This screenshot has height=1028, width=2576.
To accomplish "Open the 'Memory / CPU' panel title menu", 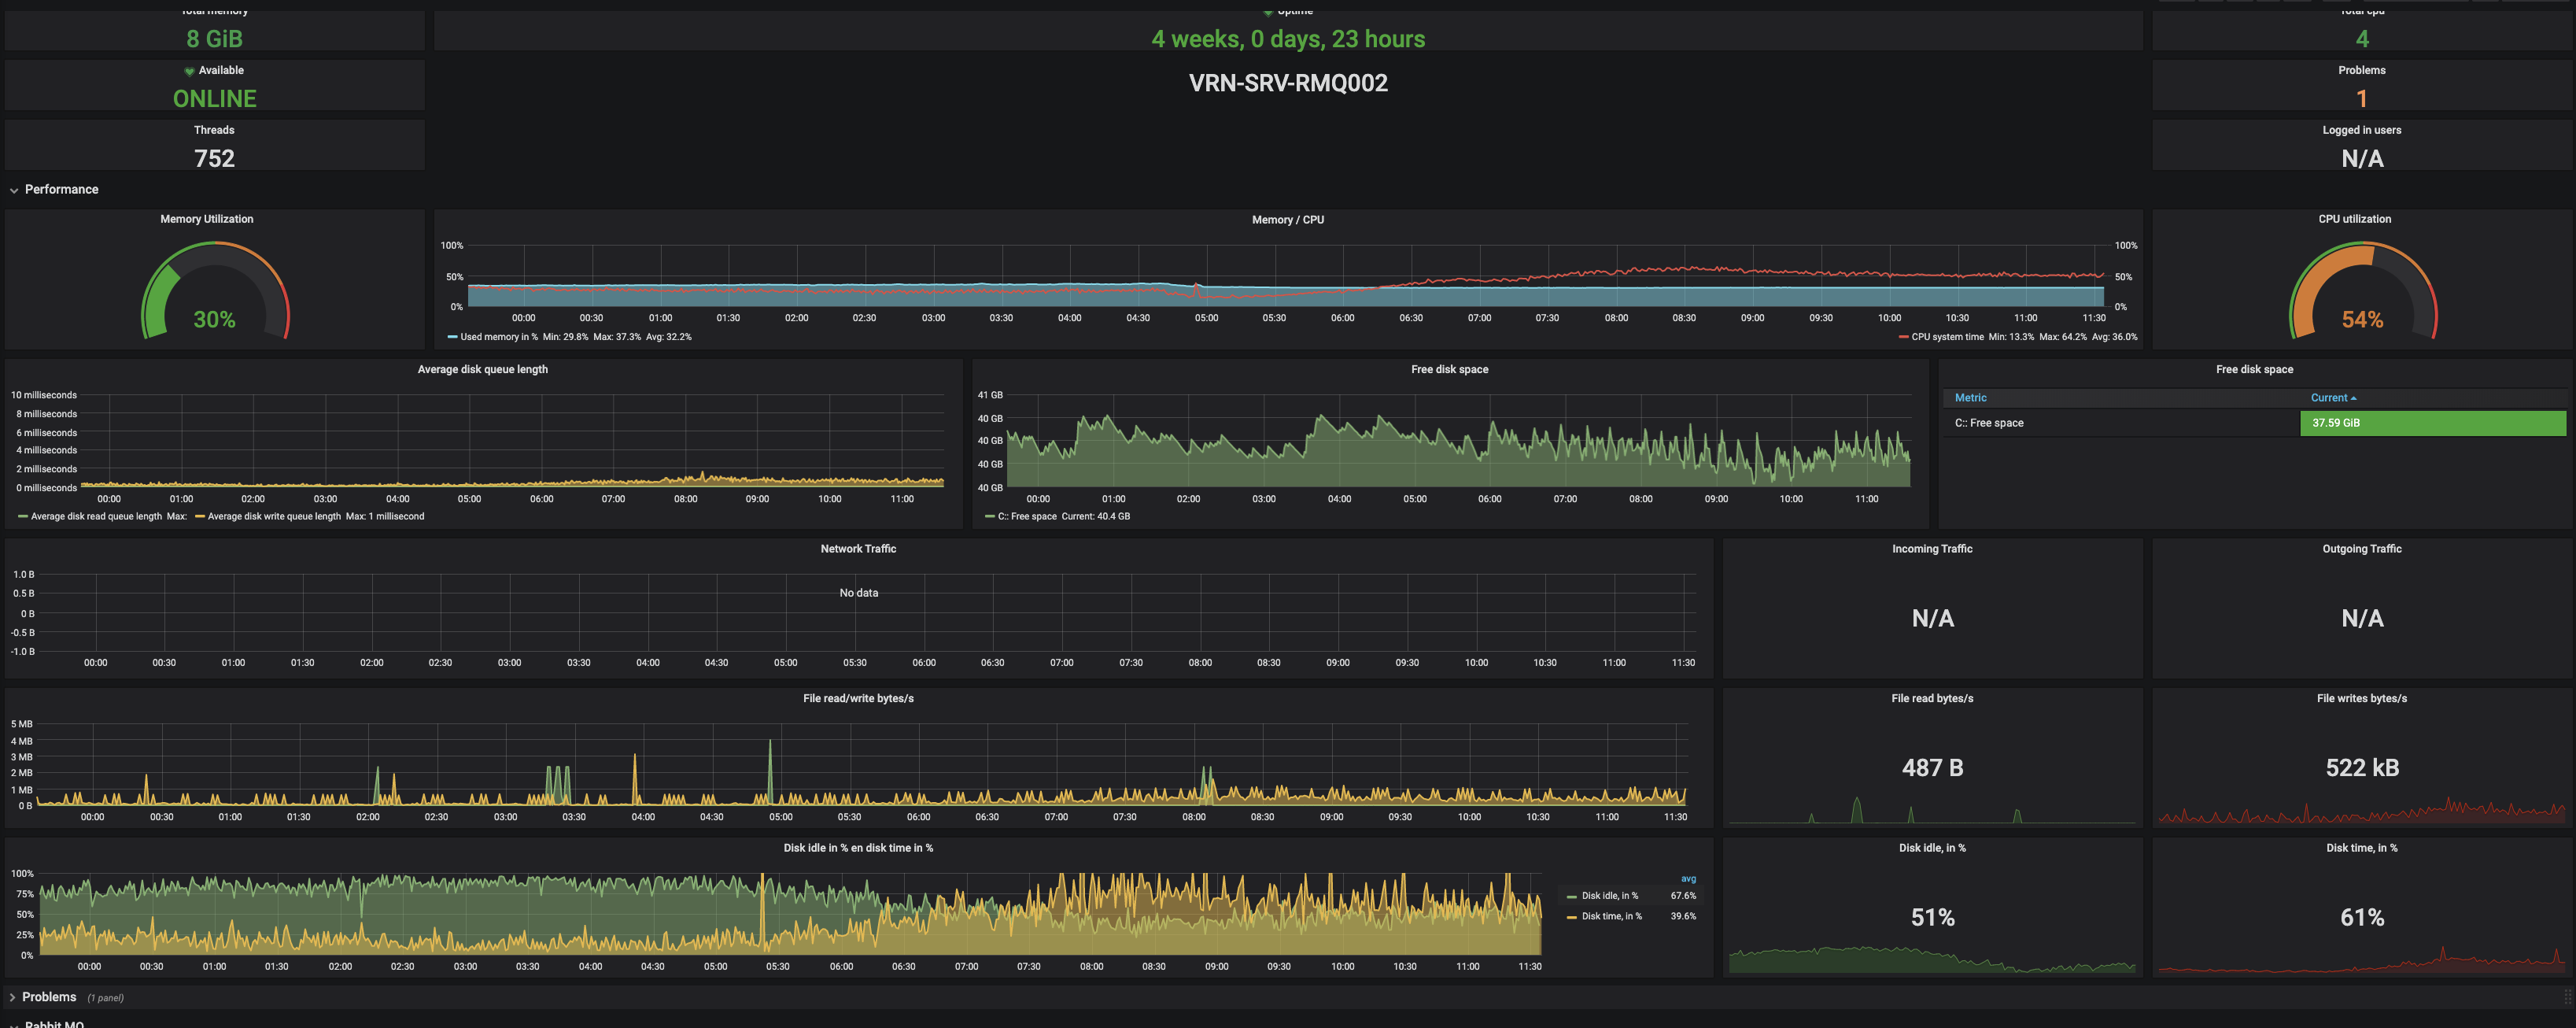I will pos(1287,220).
